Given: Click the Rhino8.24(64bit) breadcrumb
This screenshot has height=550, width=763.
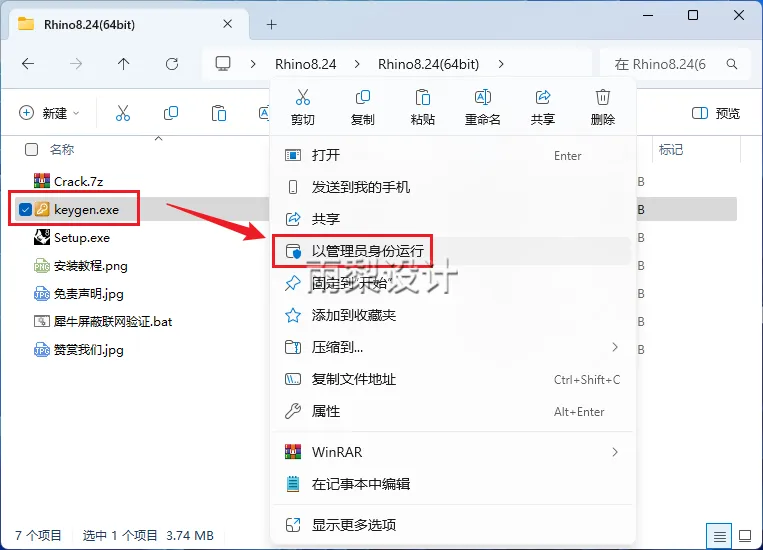Looking at the screenshot, I should [428, 64].
